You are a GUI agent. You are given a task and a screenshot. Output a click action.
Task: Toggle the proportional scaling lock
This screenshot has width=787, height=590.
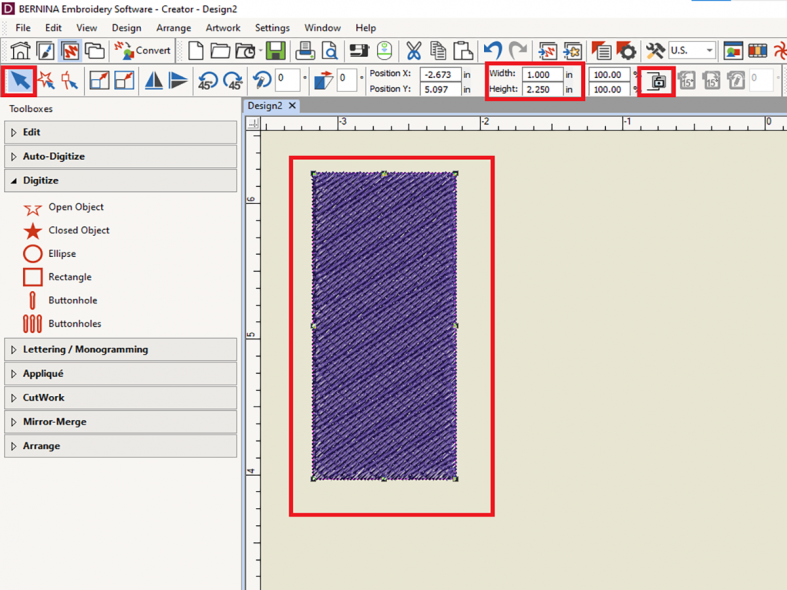pos(657,81)
